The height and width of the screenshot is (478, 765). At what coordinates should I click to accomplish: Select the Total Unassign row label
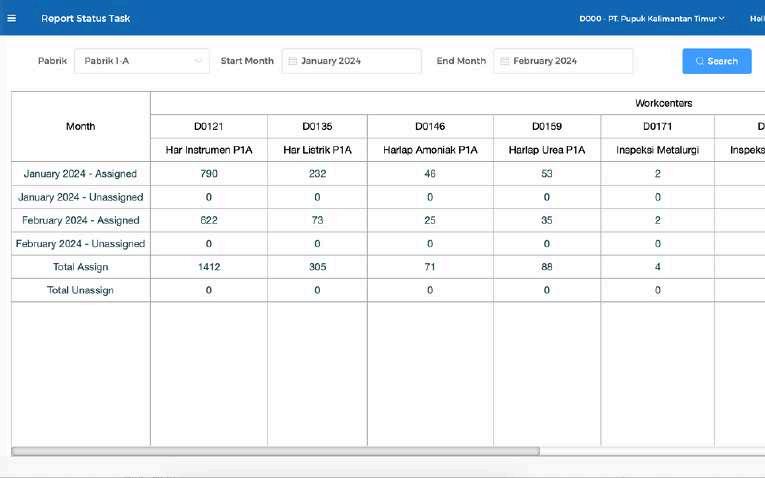[81, 290]
